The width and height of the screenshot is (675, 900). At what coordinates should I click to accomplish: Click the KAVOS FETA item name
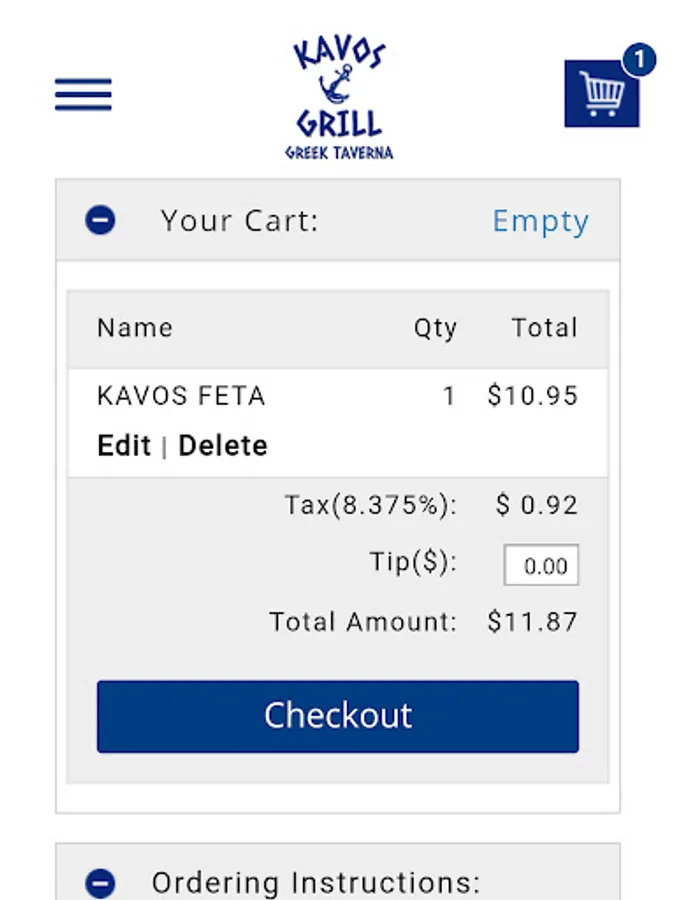(x=181, y=396)
